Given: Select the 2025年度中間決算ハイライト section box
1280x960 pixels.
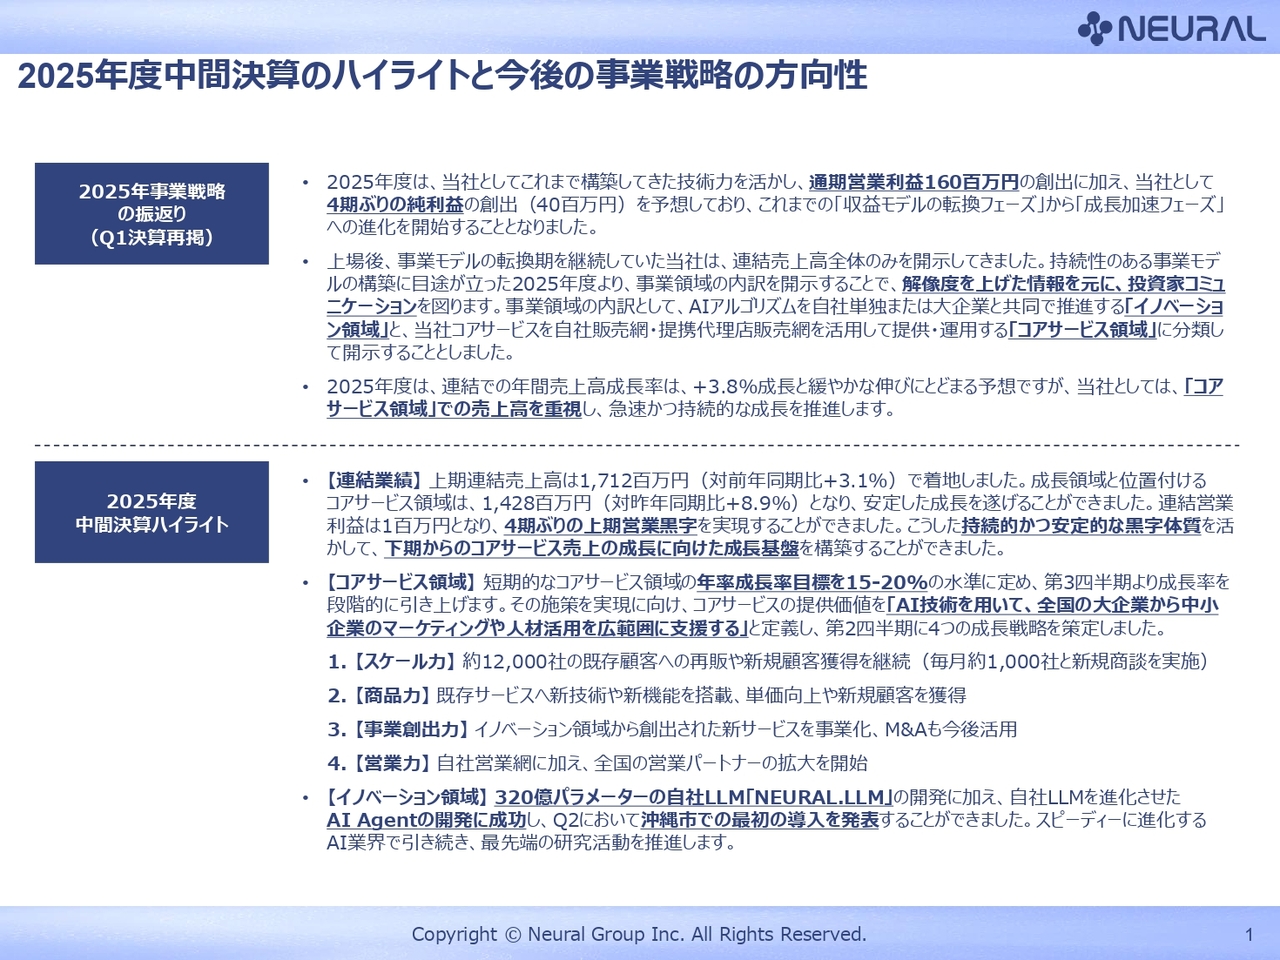Looking at the screenshot, I should [x=152, y=512].
